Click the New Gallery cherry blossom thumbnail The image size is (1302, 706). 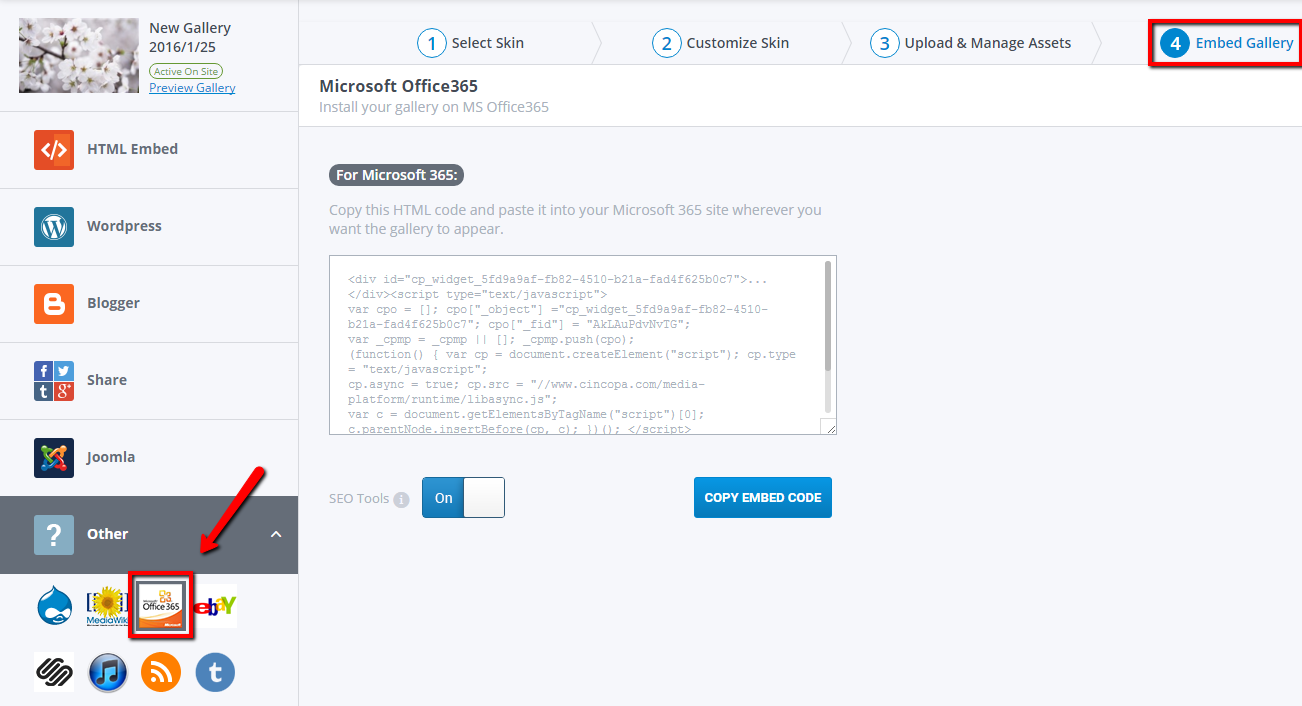pos(78,56)
